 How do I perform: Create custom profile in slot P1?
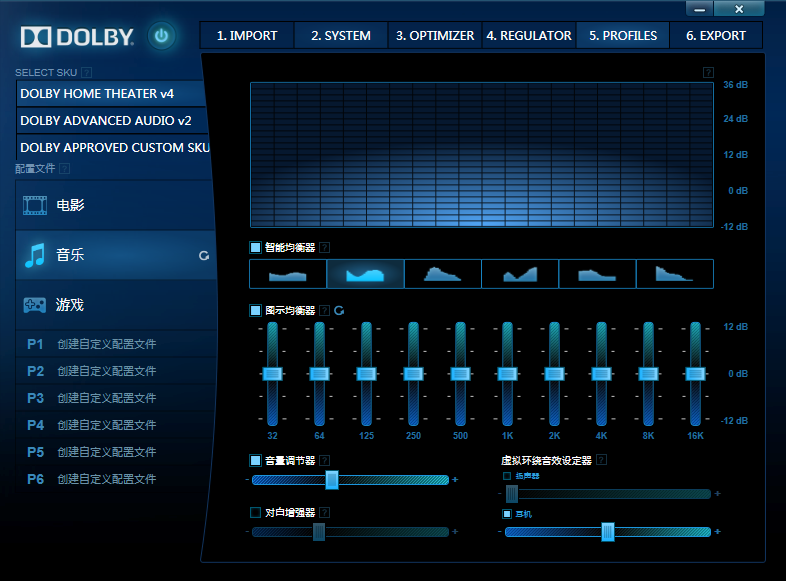(106, 344)
